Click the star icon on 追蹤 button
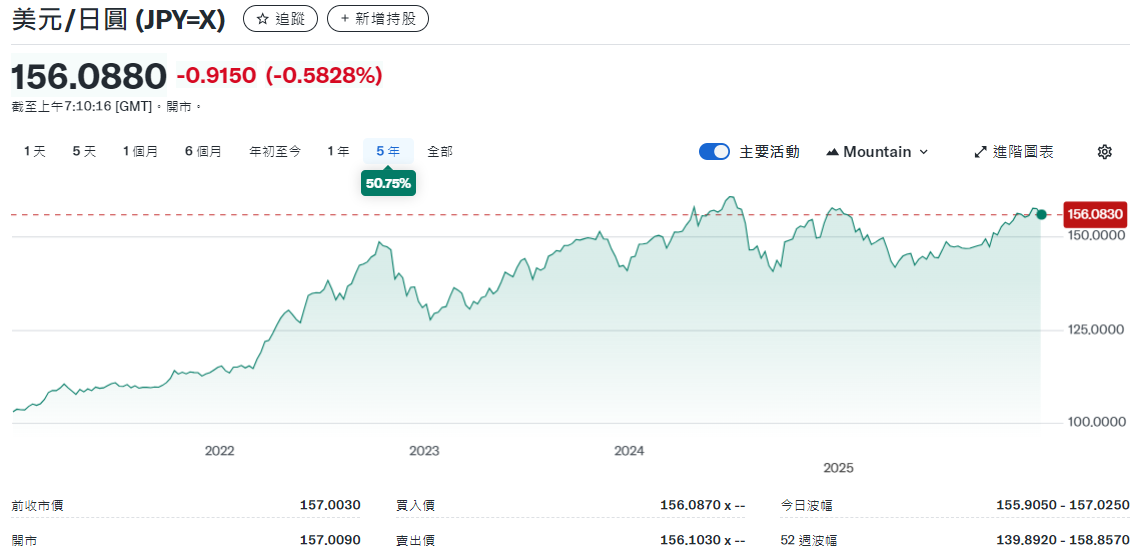Image resolution: width=1142 pixels, height=552 pixels. (262, 19)
